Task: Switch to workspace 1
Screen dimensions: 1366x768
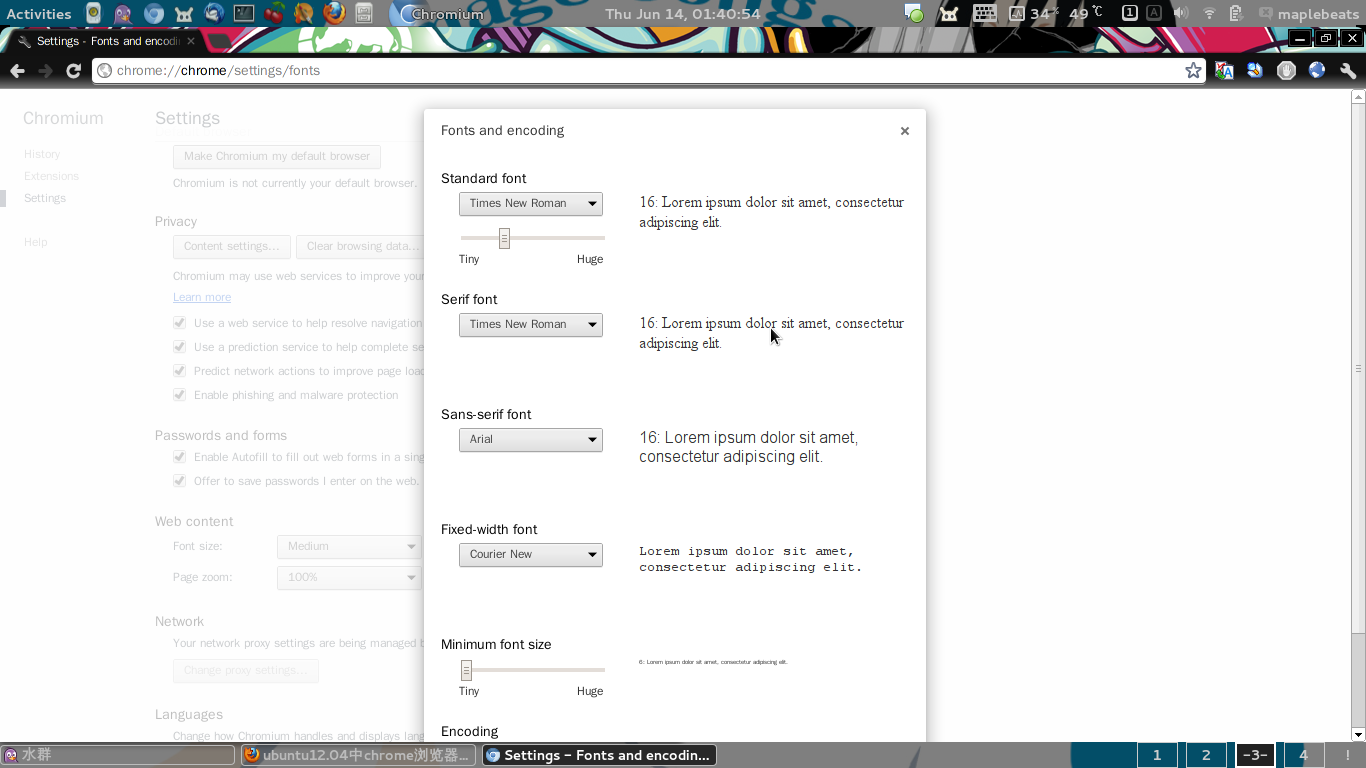Action: (1157, 755)
